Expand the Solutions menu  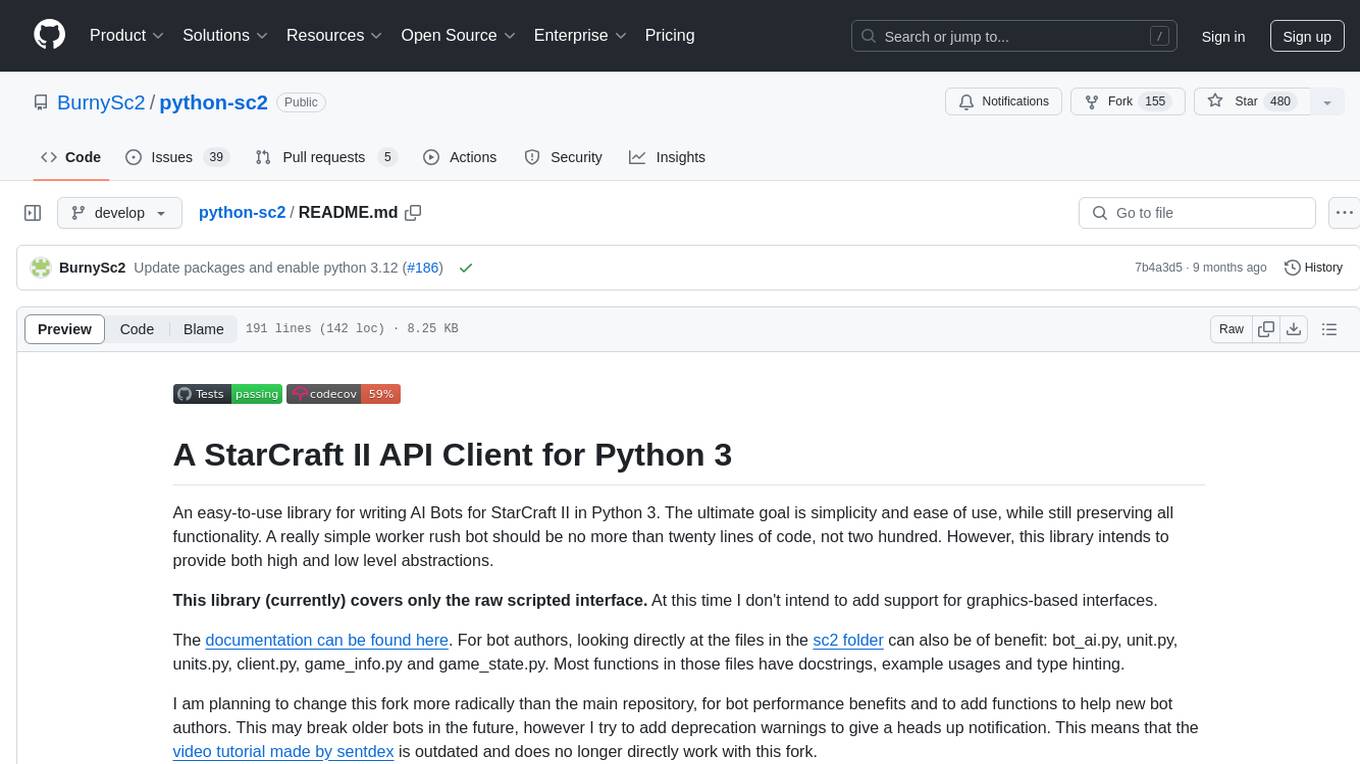pyautogui.click(x=225, y=35)
